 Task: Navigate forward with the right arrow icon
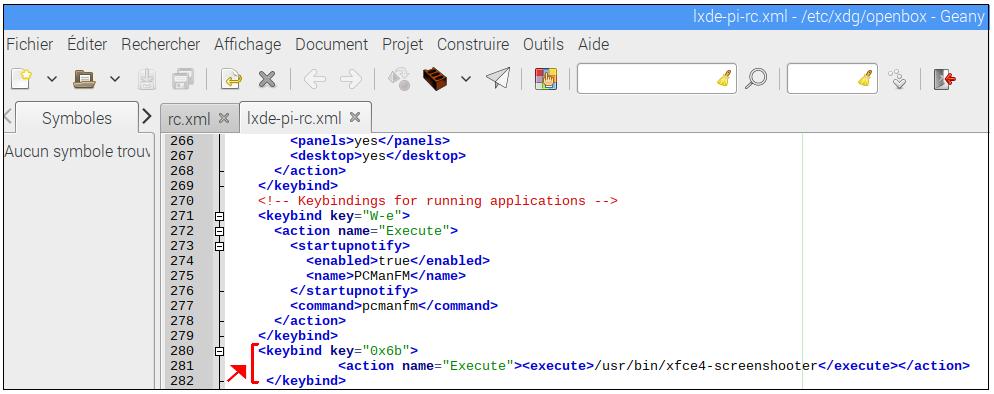click(351, 79)
